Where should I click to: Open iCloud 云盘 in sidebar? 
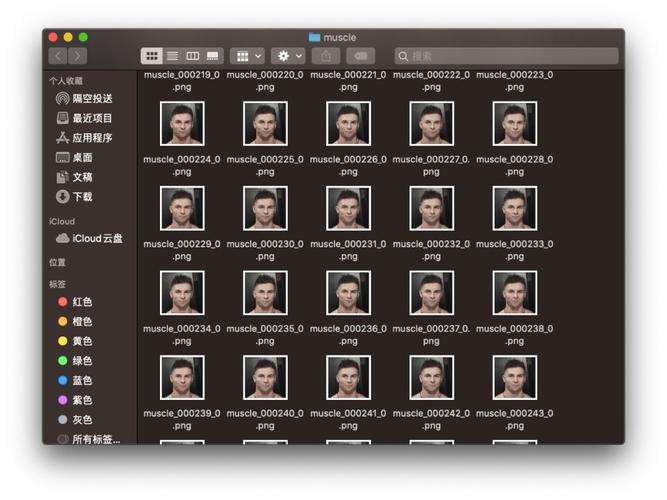[89, 238]
